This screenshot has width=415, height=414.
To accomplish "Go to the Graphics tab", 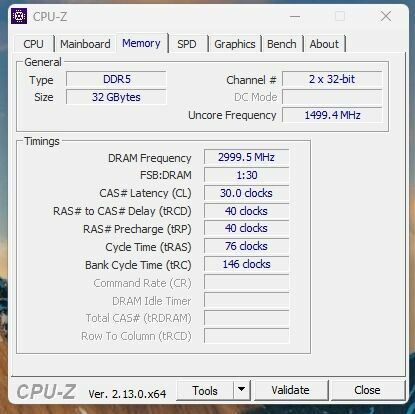I will click(x=235, y=44).
